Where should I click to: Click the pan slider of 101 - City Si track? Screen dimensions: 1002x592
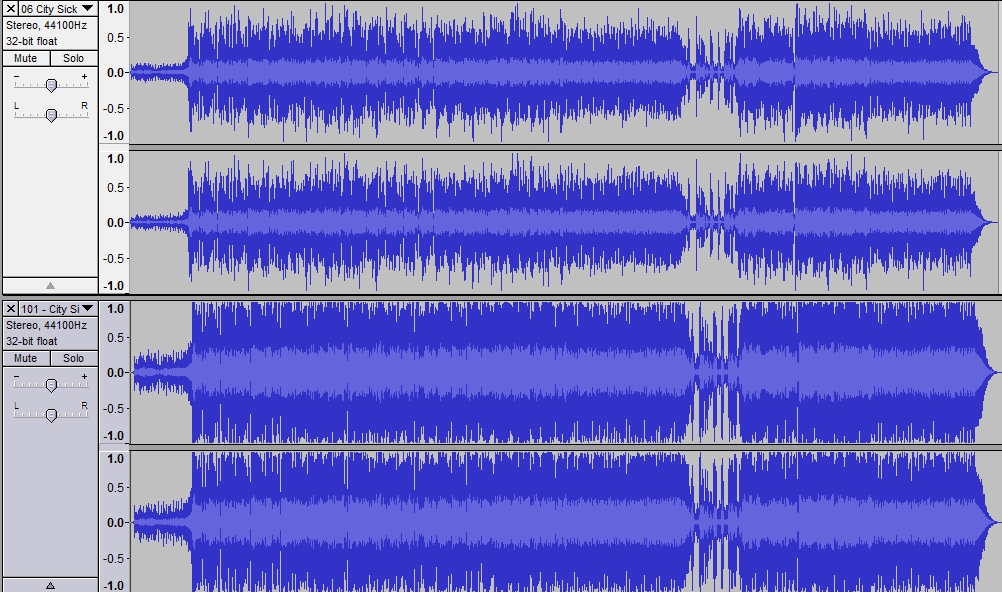coord(51,414)
